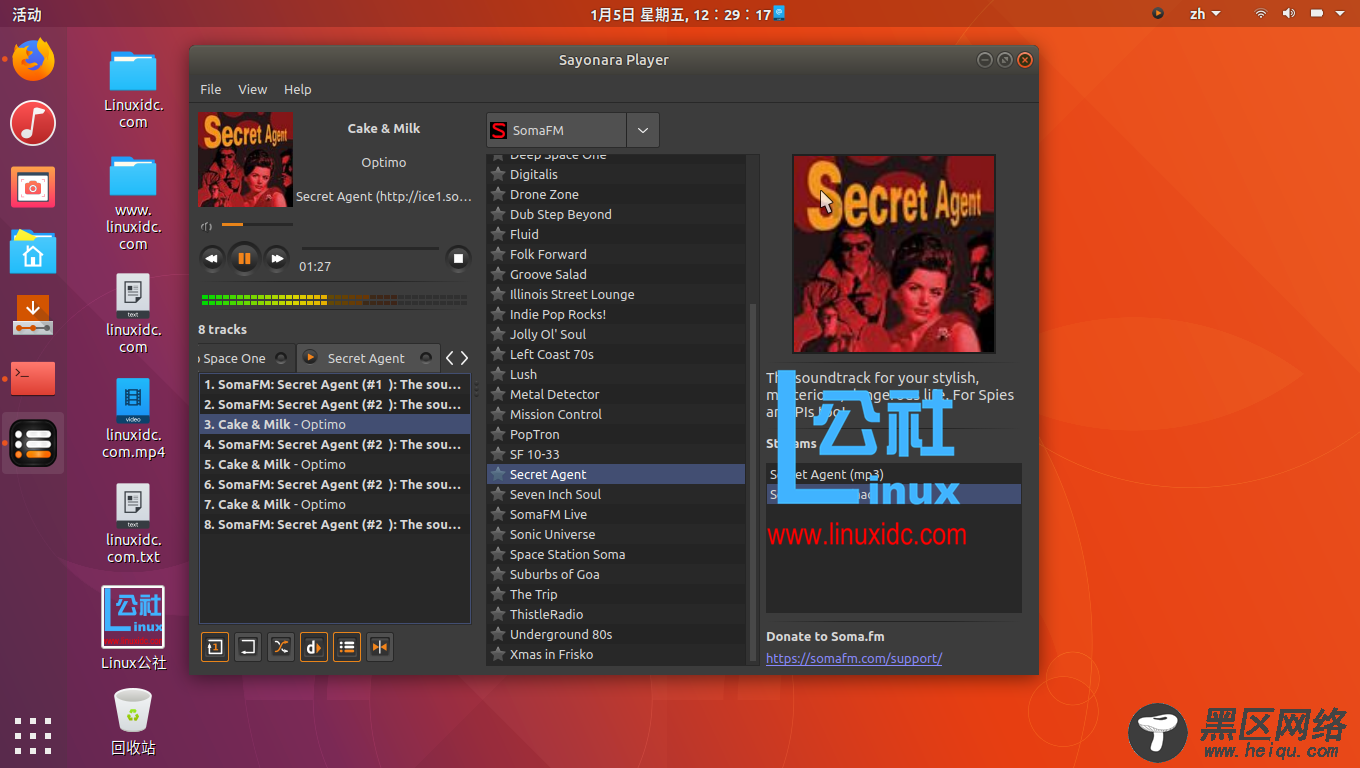Open Firefox from the dock
Image resolution: width=1360 pixels, height=768 pixels.
(x=33, y=60)
